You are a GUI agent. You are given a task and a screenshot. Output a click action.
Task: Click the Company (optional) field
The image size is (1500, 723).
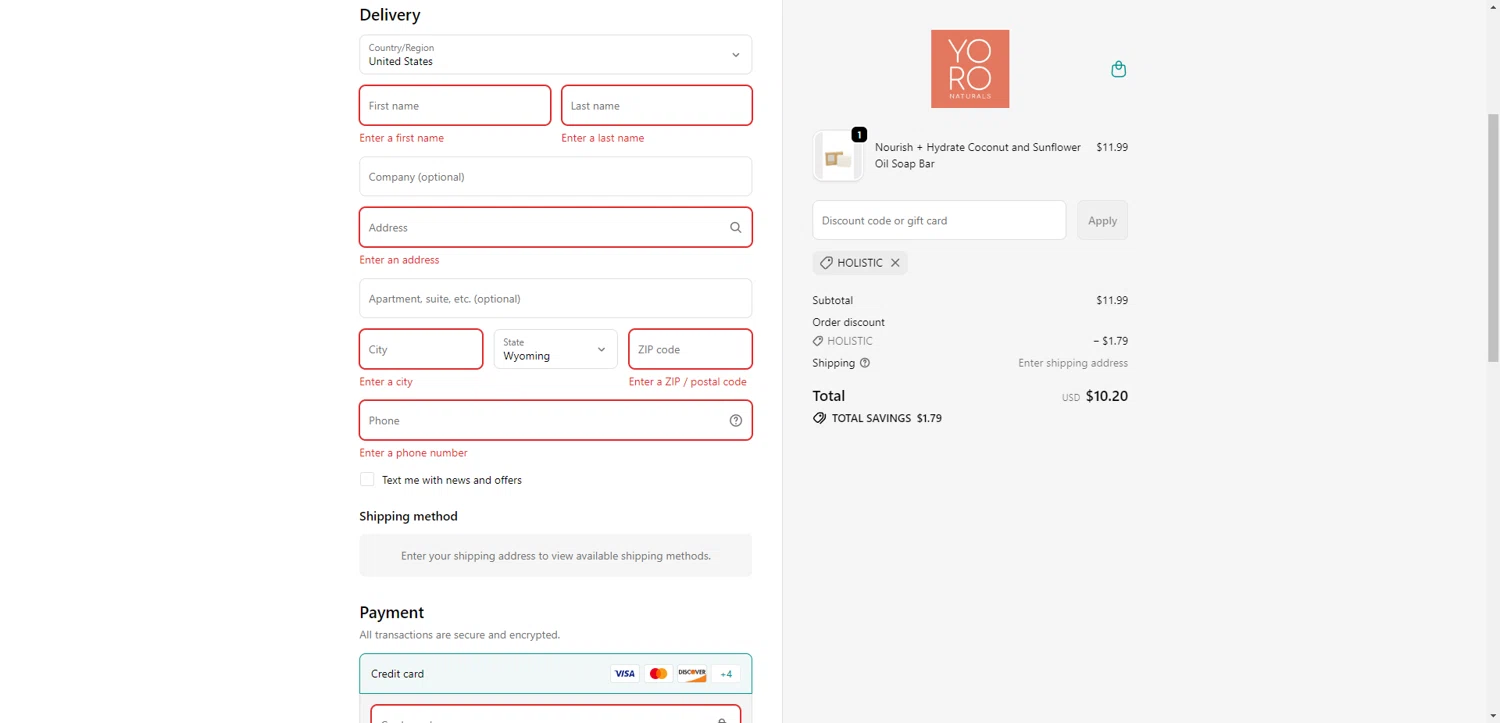coord(555,176)
